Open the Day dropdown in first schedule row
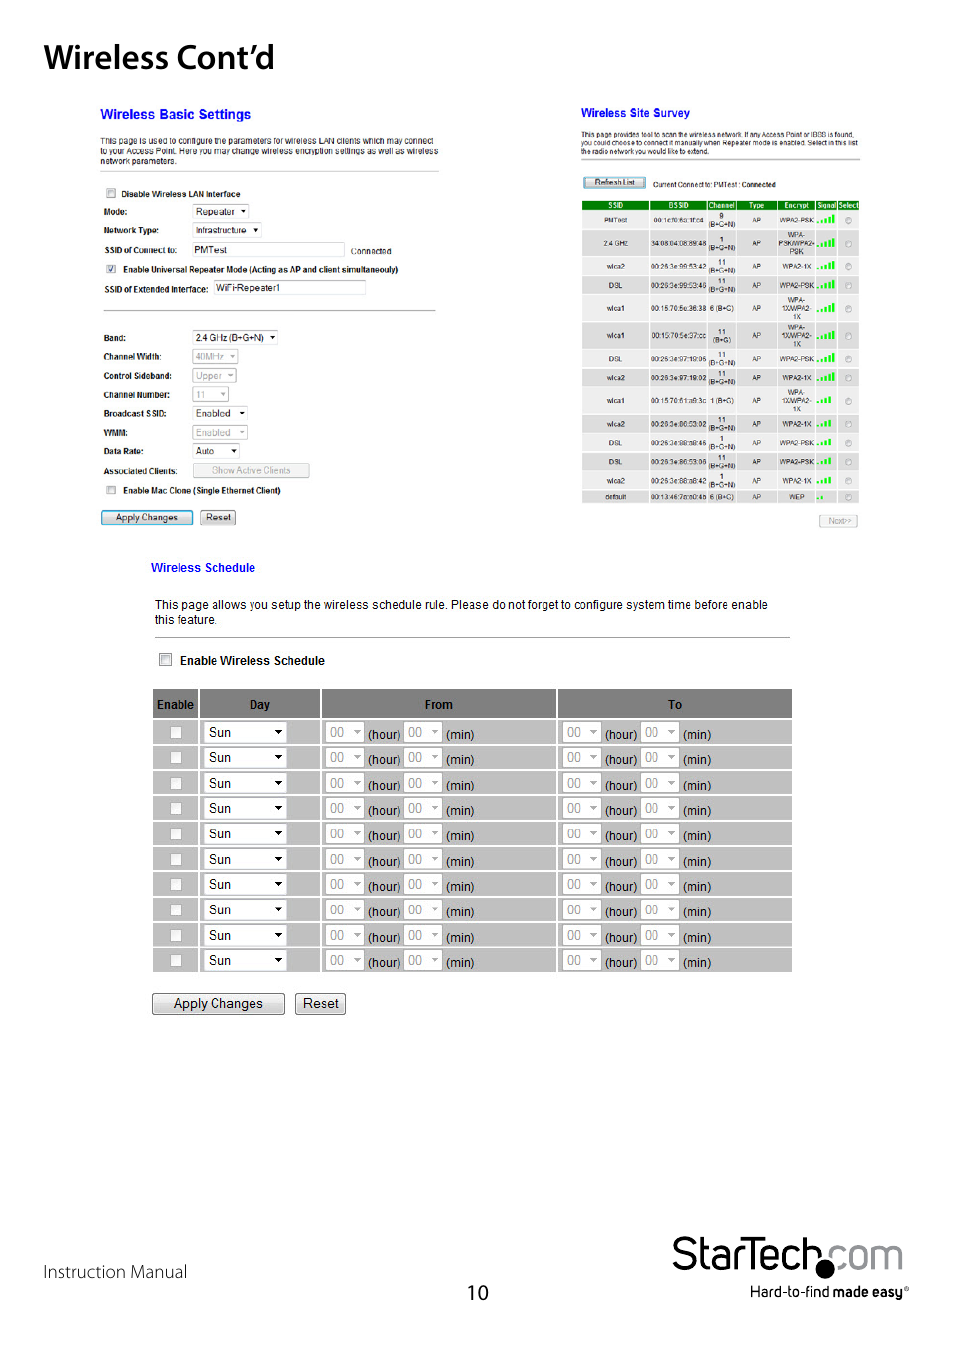The image size is (954, 1345). pos(245,733)
